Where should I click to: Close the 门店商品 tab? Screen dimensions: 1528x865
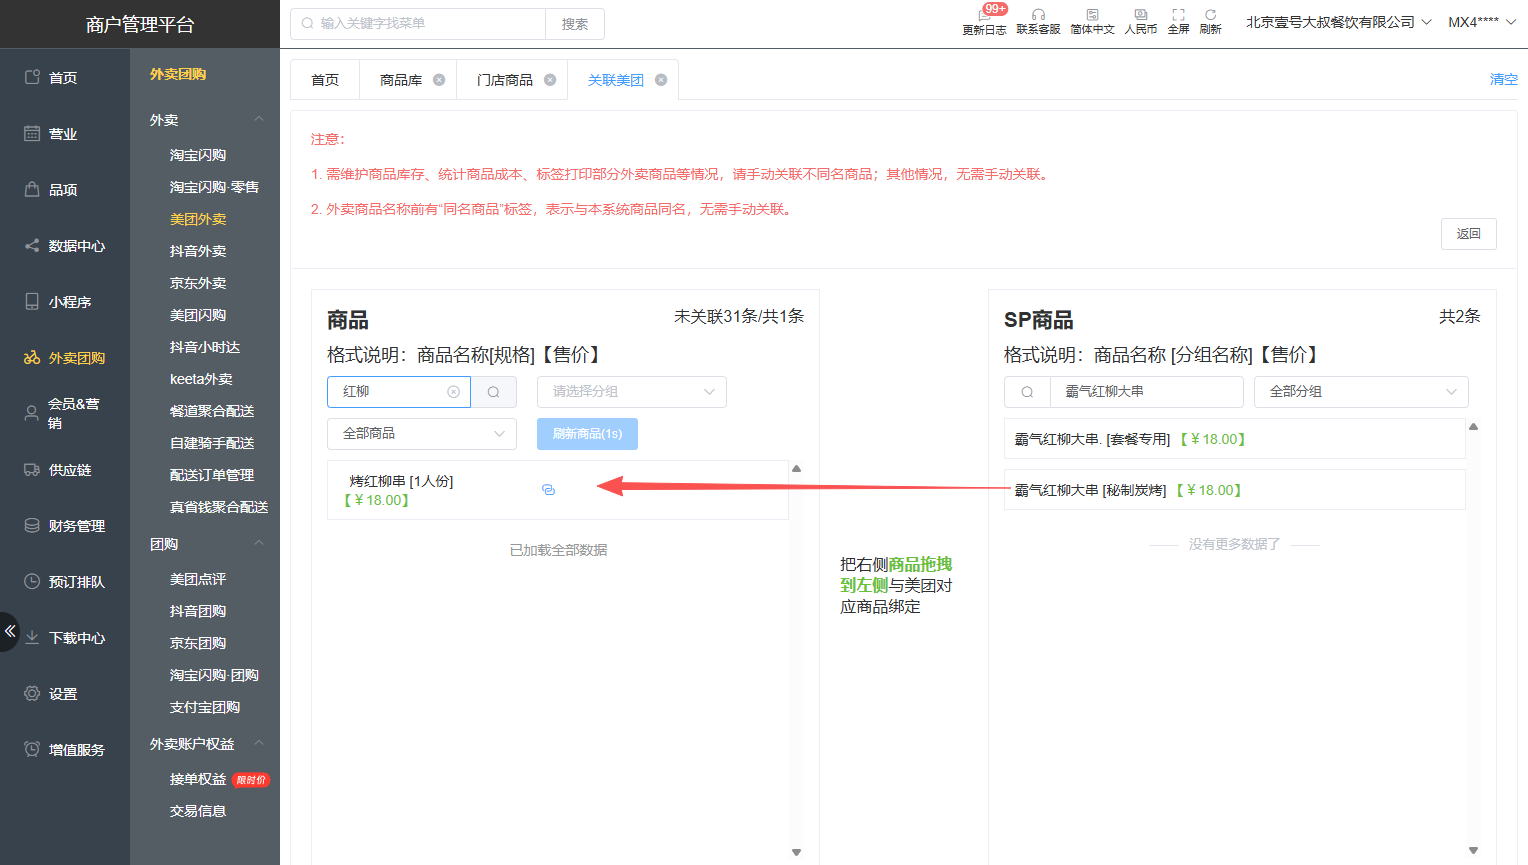tap(550, 80)
